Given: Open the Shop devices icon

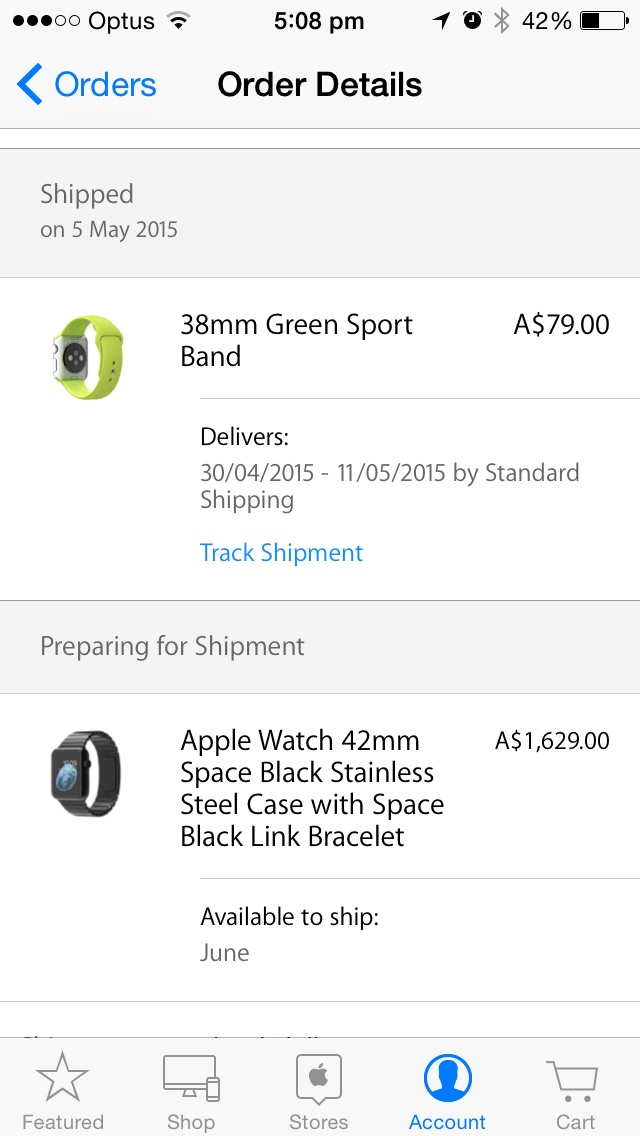Looking at the screenshot, I should (x=190, y=1079).
